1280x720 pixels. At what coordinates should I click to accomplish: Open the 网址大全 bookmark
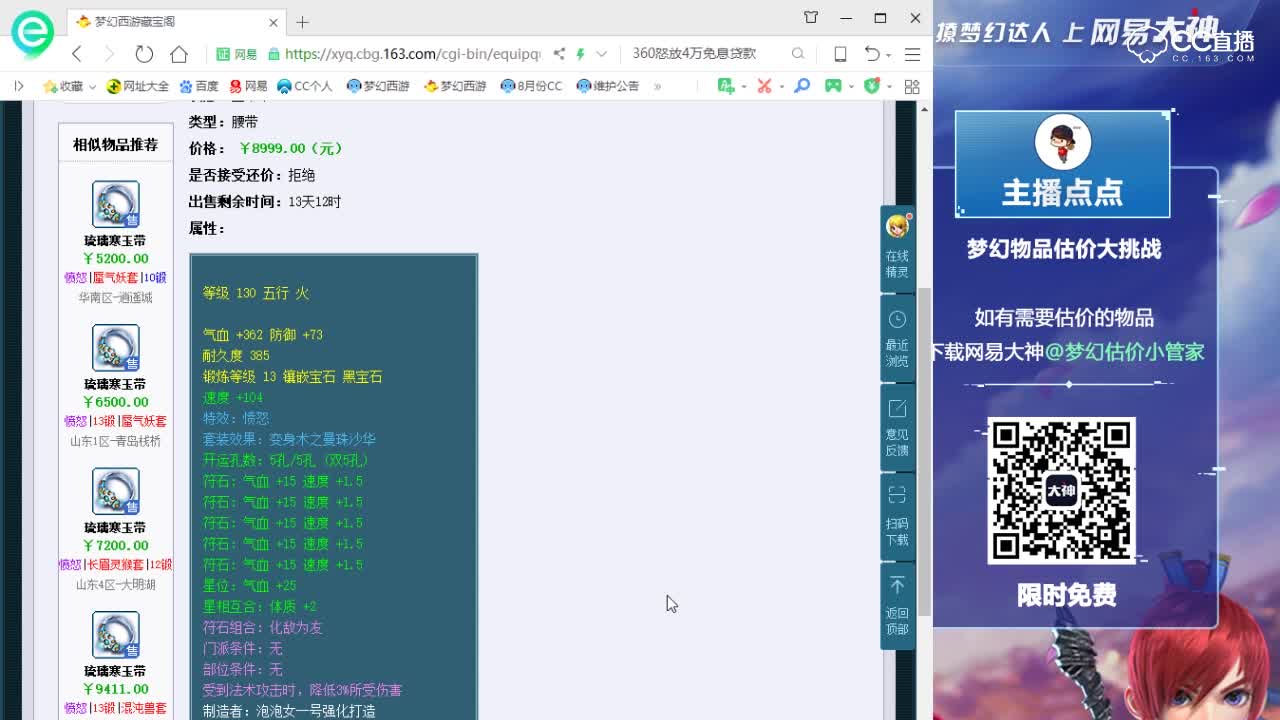tap(138, 86)
